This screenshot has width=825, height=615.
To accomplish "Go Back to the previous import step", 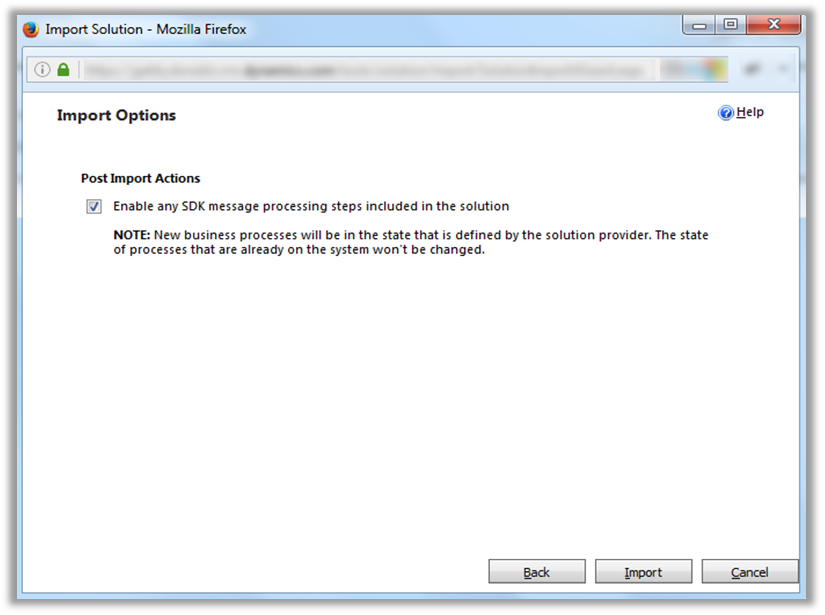I will click(x=537, y=572).
